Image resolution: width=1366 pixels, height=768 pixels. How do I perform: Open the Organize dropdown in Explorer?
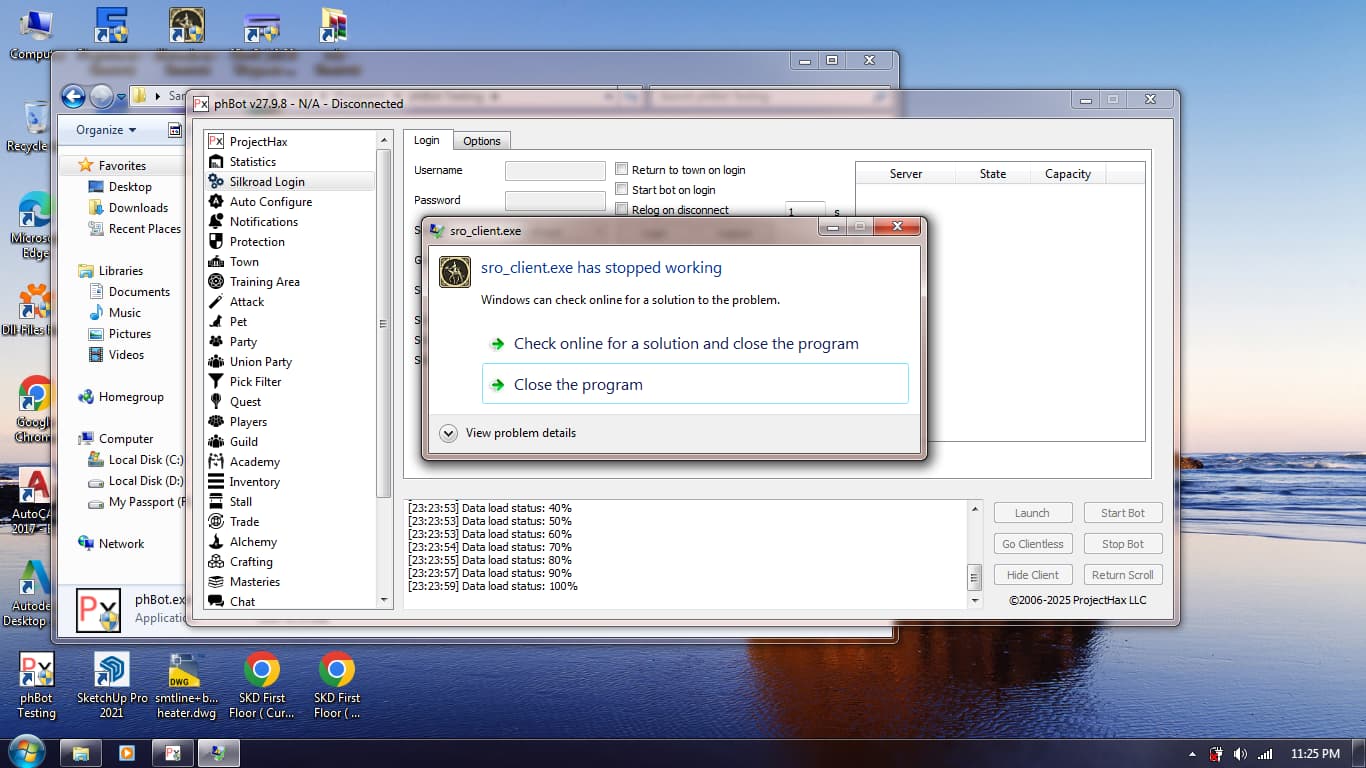pos(106,130)
